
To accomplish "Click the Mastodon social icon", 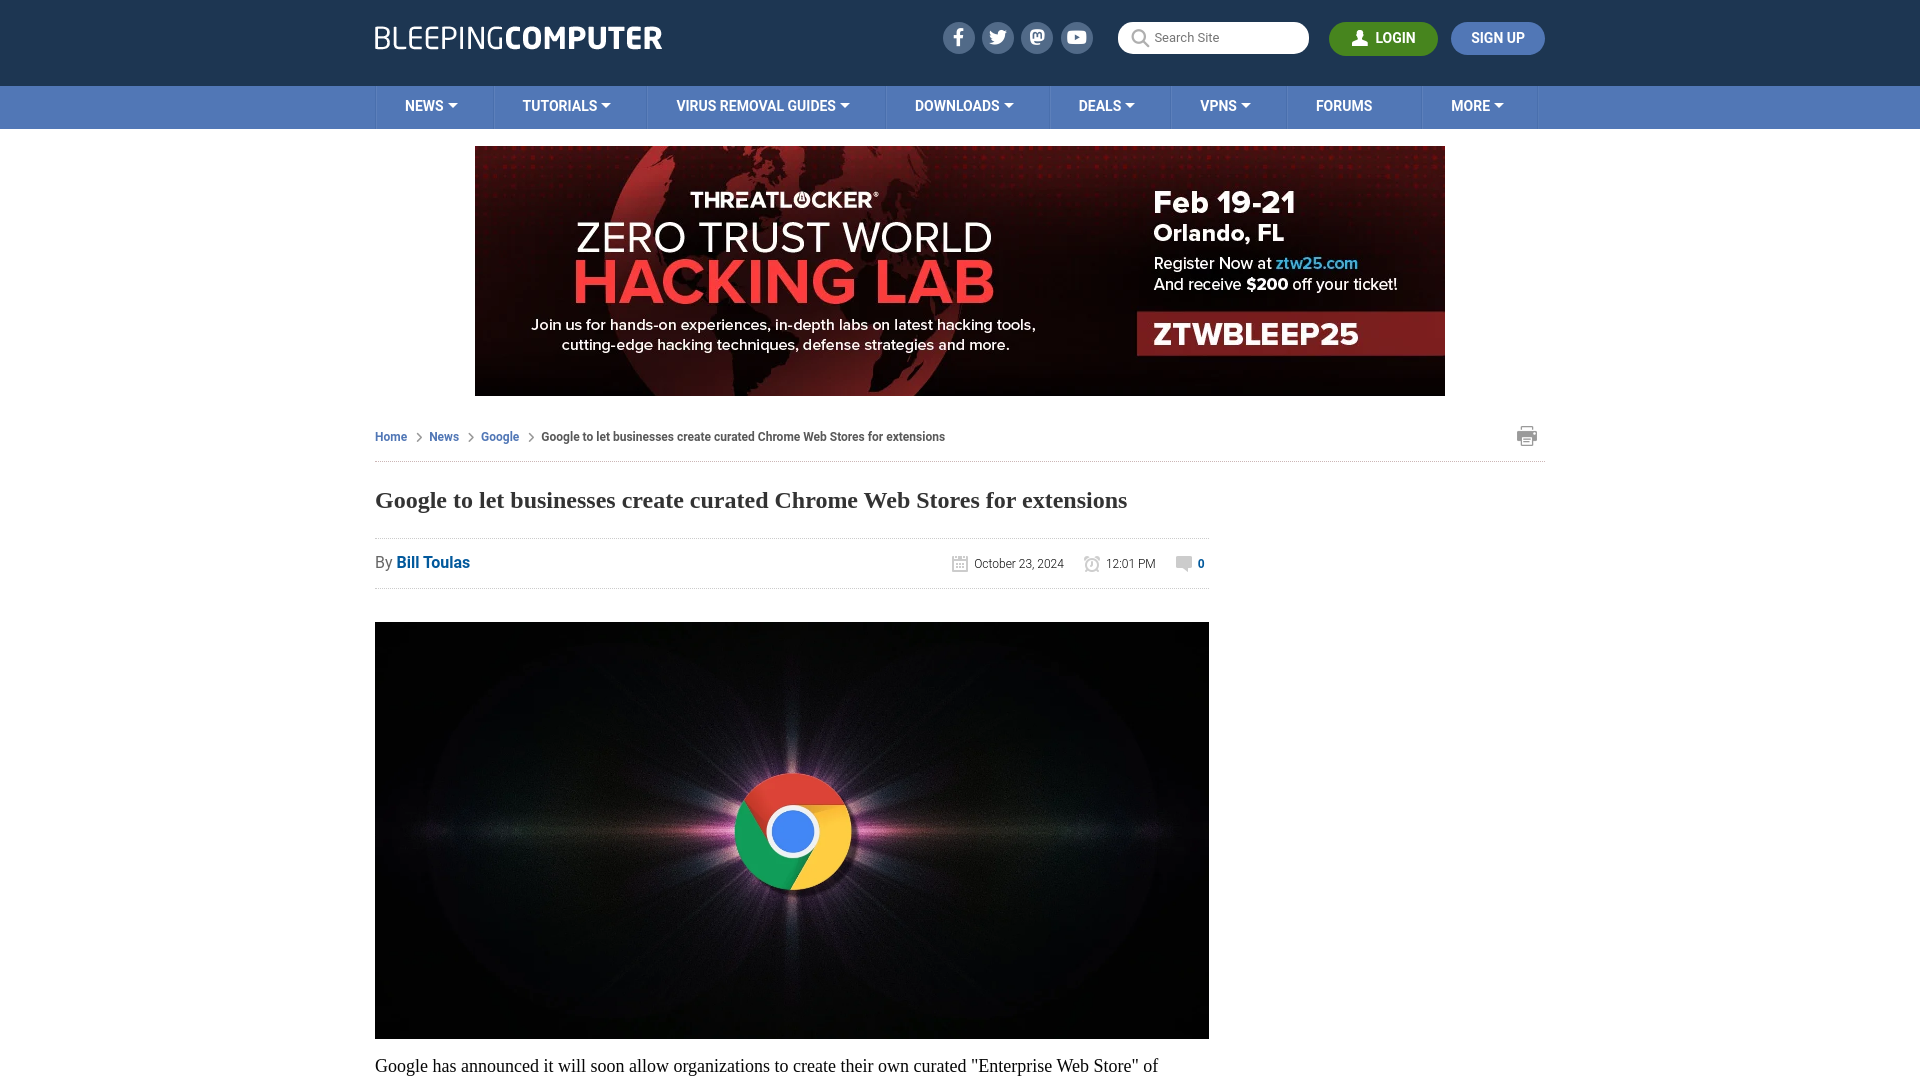I will [x=1038, y=37].
